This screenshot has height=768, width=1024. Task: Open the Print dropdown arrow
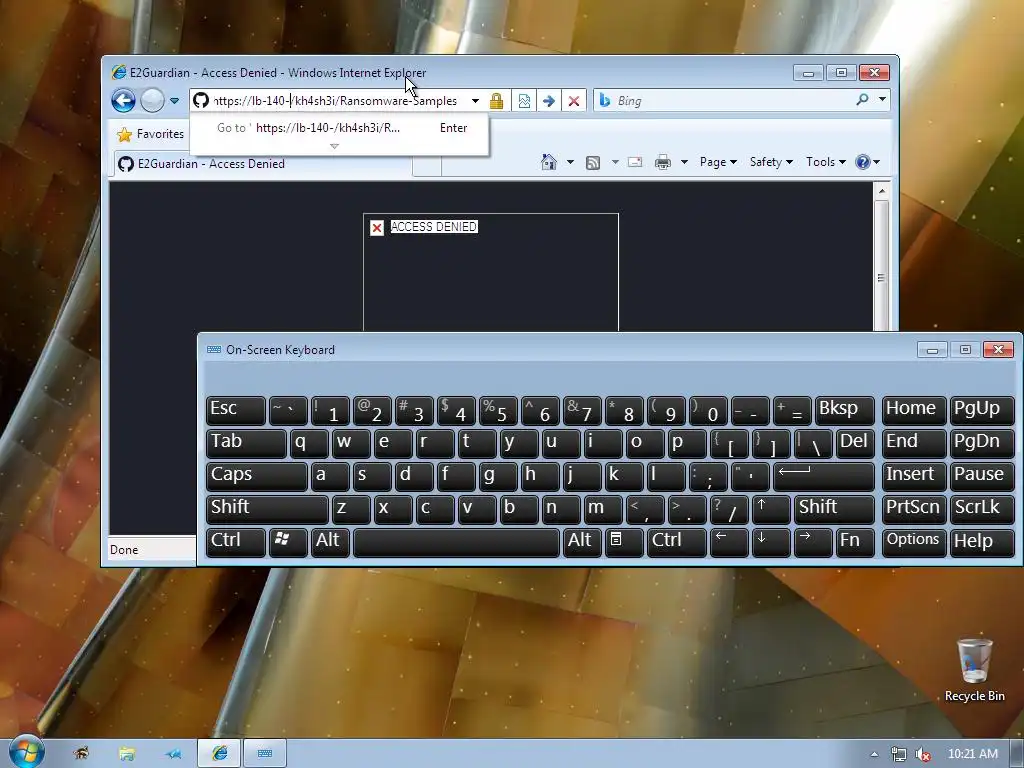coord(684,162)
